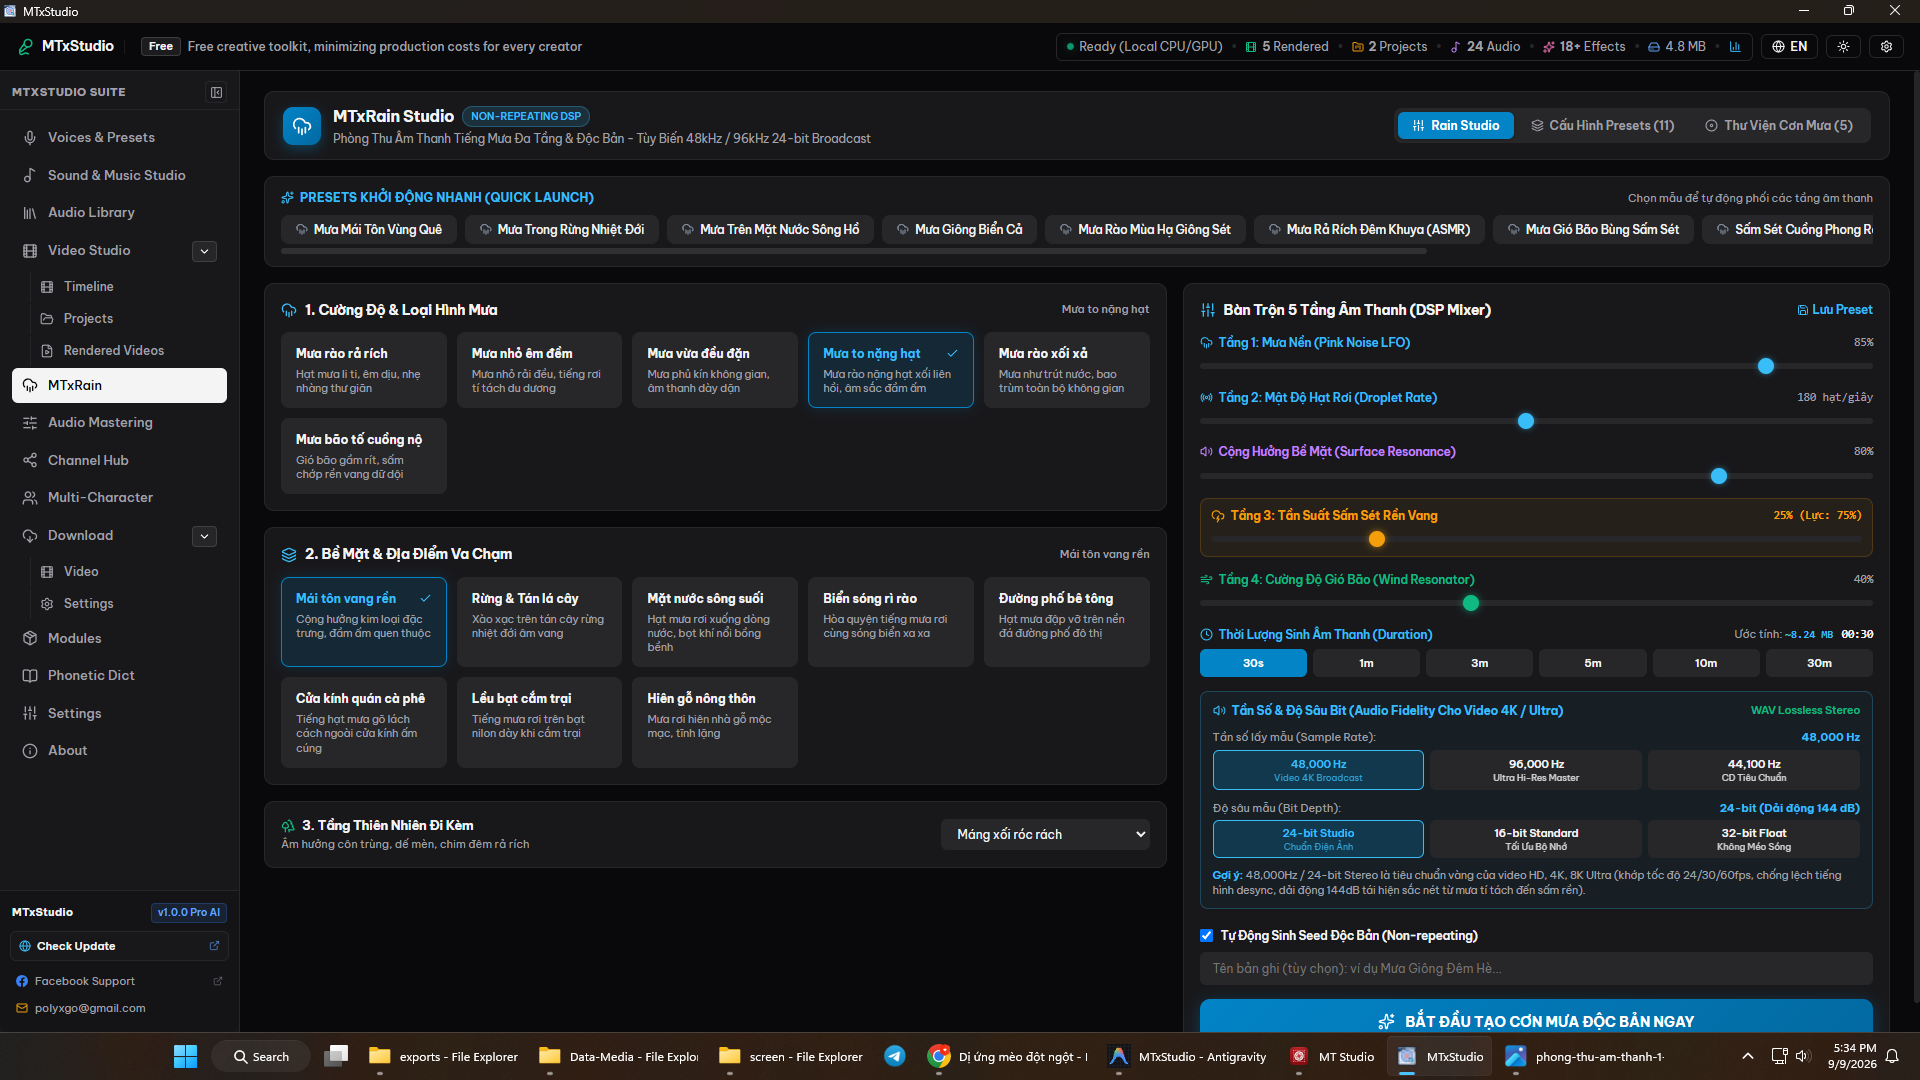This screenshot has width=1920, height=1080.
Task: Choose 16-bit Standard bit depth
Action: 1536,839
